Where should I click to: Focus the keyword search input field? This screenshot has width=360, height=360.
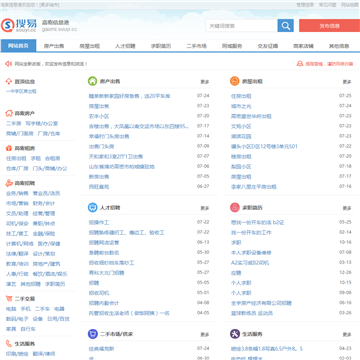point(241,26)
